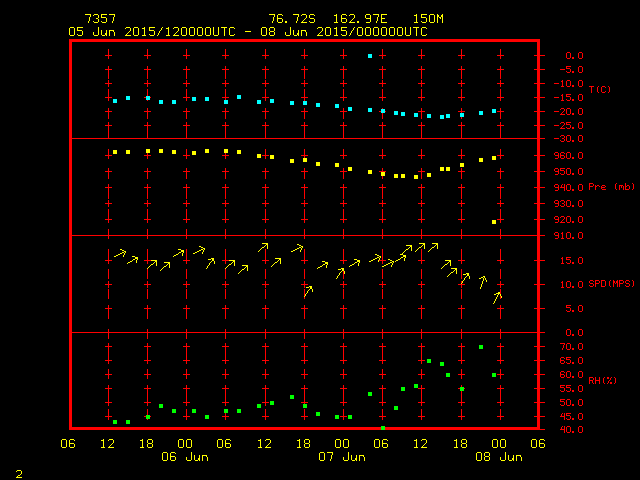Click the number 2 in bottom-left corner
Viewport: 640px width, 480px height.
pyautogui.click(x=18, y=471)
